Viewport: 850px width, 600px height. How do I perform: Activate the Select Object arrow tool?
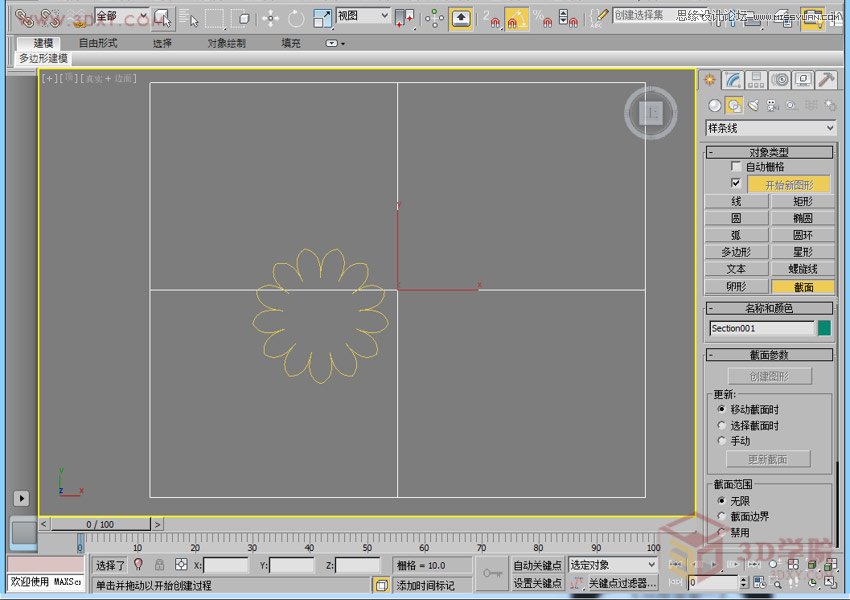pos(162,18)
